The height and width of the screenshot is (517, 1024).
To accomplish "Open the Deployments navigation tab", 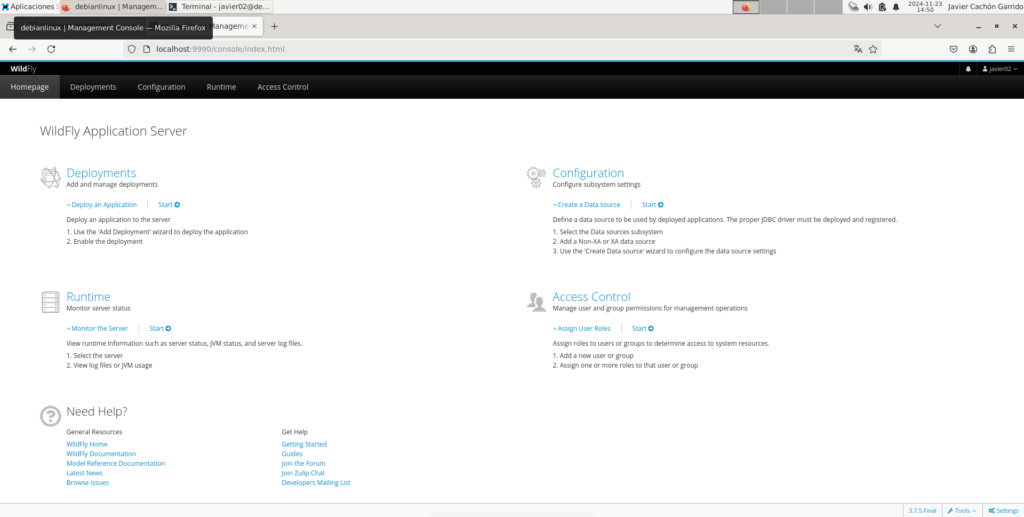I will 93,87.
